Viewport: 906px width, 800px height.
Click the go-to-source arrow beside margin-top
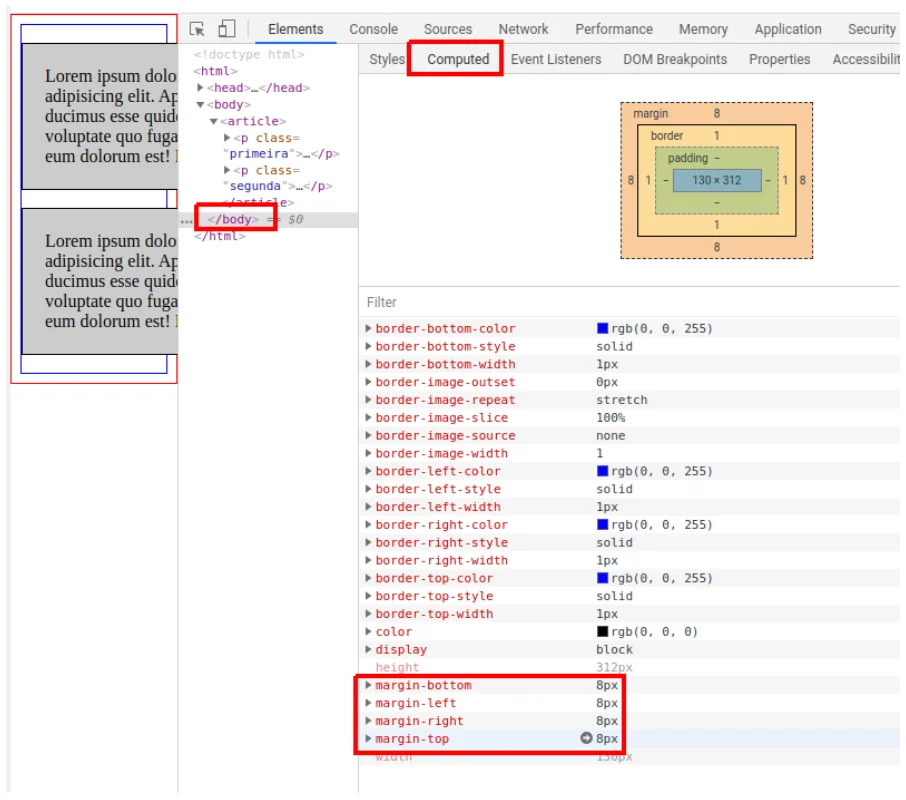click(586, 738)
